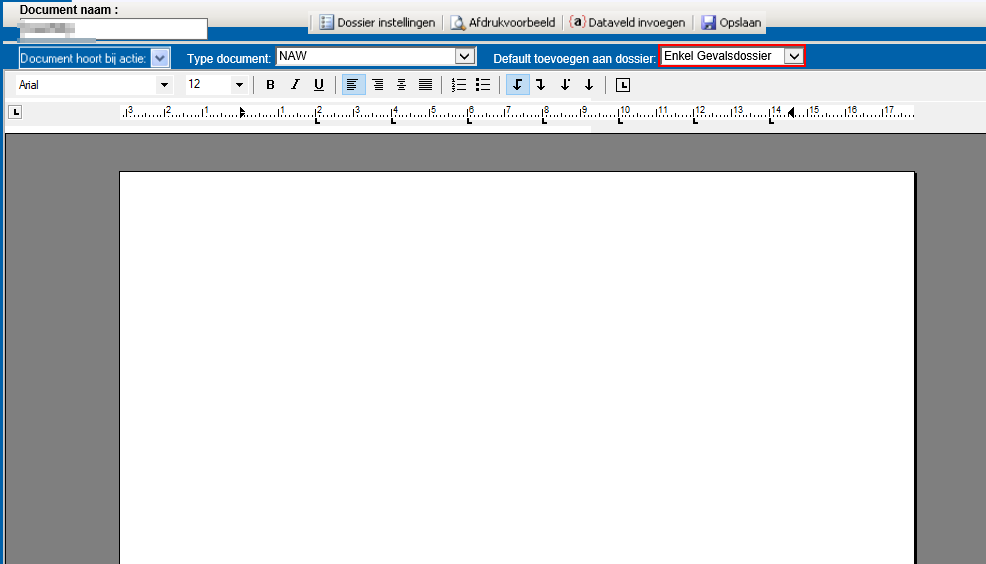The width and height of the screenshot is (986, 564).
Task: Open Afdrukvoorbeeld print preview
Action: click(x=502, y=22)
